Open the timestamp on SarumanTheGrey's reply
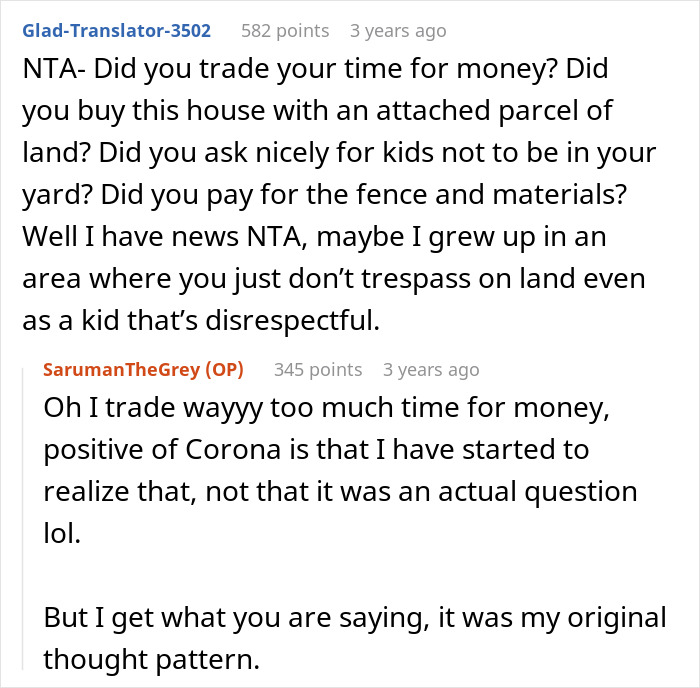 pos(431,370)
